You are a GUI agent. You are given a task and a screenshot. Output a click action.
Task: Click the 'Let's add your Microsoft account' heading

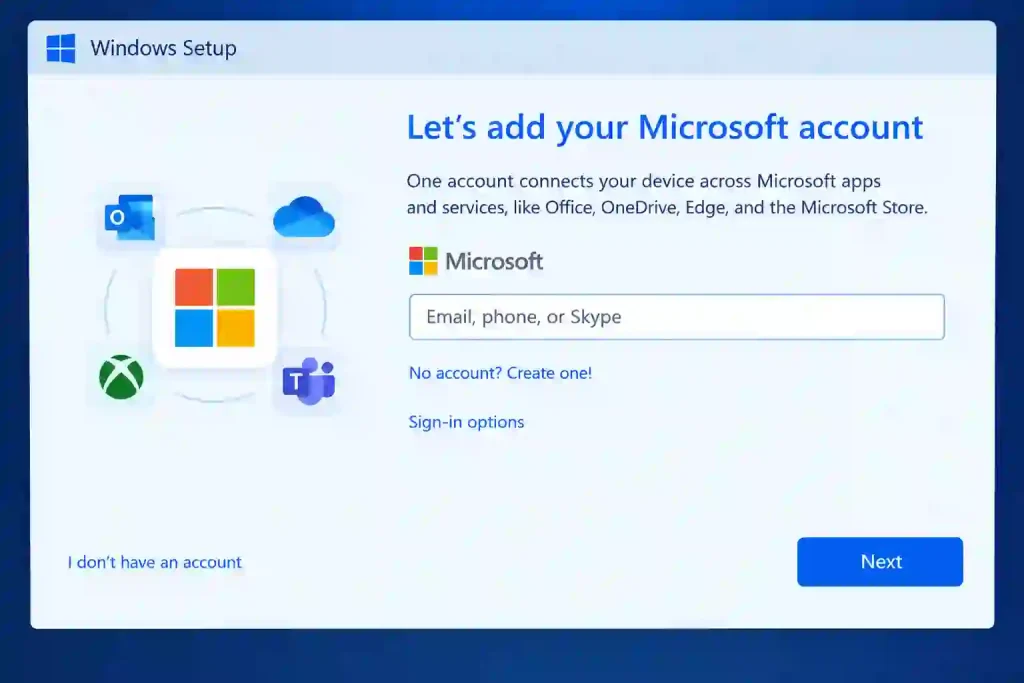coord(665,127)
